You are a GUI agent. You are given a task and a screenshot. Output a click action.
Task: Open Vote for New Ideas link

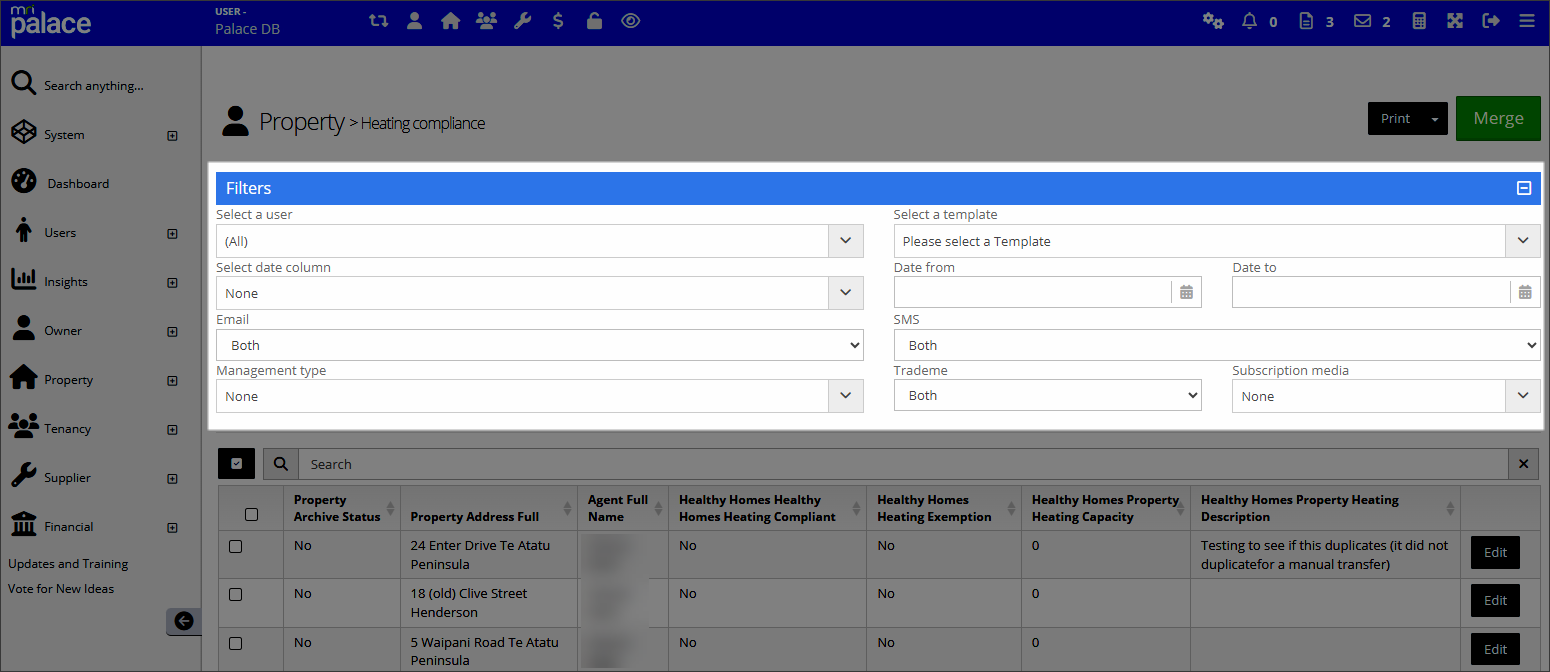point(61,588)
